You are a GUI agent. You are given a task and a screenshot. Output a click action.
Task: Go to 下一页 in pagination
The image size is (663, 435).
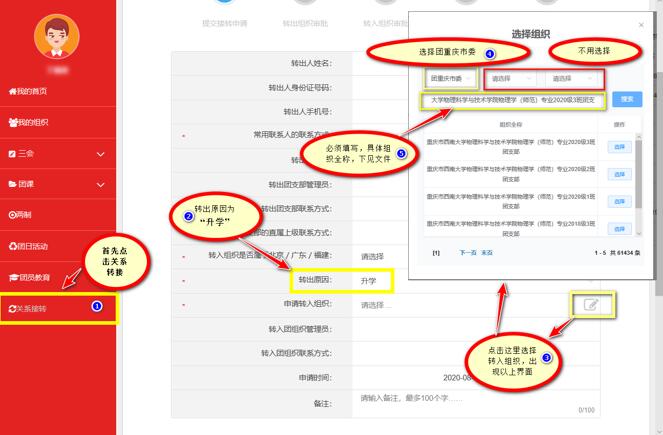coord(467,253)
